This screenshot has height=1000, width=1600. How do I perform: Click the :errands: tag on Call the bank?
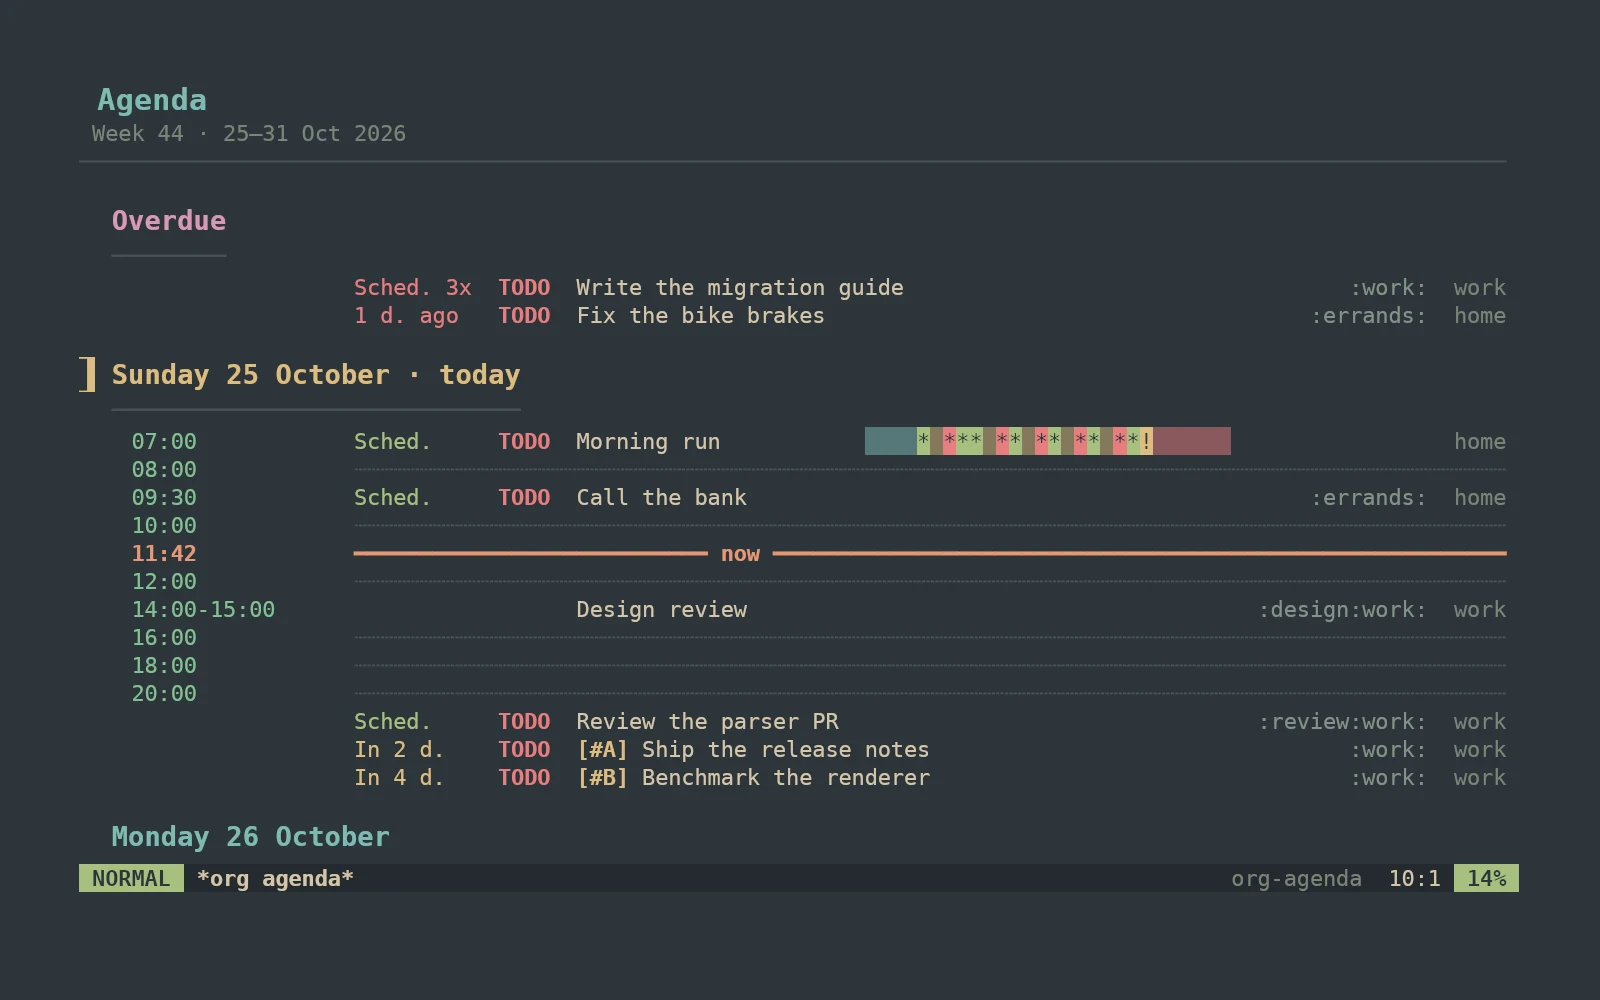1368,498
